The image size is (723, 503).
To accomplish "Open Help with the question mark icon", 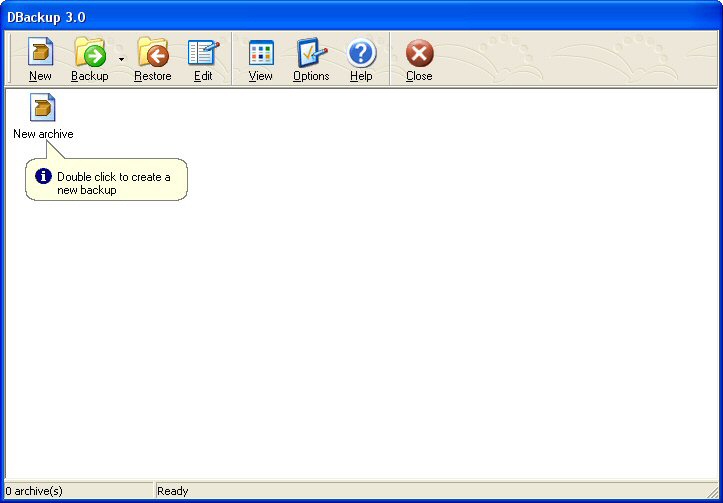I will [361, 53].
